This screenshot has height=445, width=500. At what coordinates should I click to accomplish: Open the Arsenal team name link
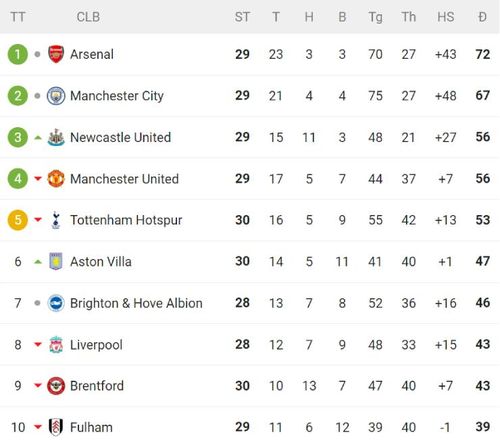click(92, 54)
